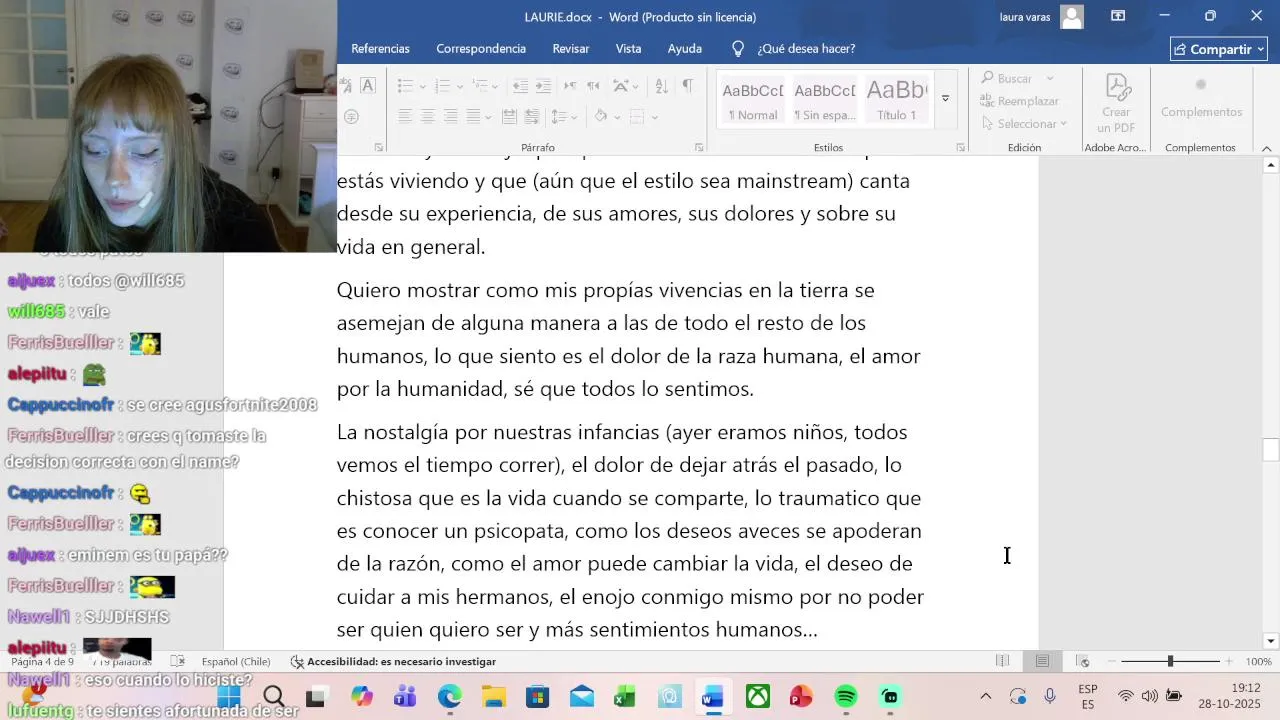The height and width of the screenshot is (720, 1280).
Task: Apply the Sin espaciado style
Action: [x=825, y=100]
